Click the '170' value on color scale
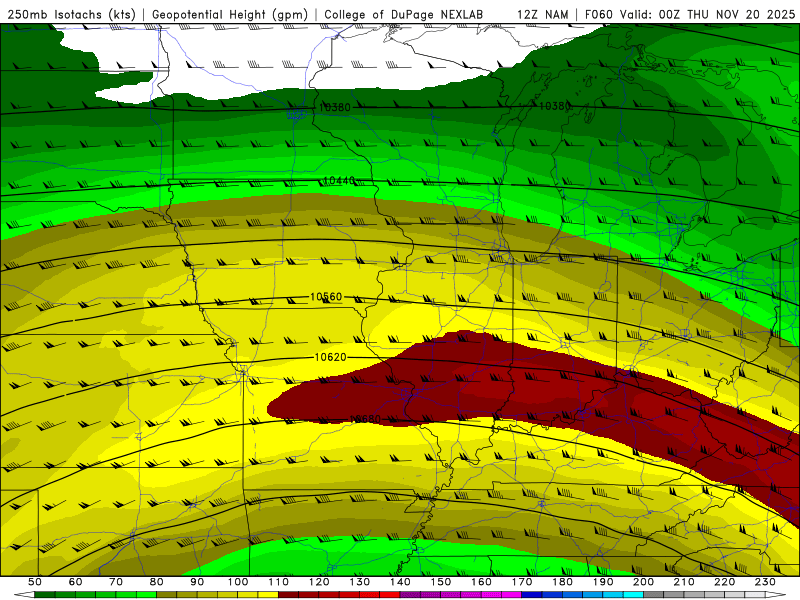The image size is (800, 600). [x=522, y=582]
